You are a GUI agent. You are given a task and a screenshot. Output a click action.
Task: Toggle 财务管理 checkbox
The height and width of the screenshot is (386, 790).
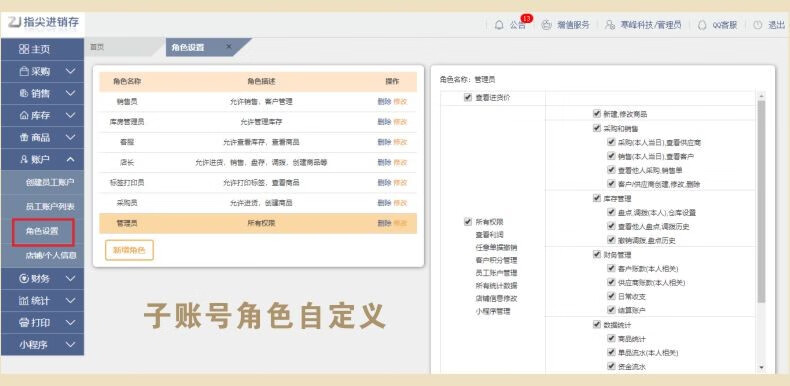(597, 254)
